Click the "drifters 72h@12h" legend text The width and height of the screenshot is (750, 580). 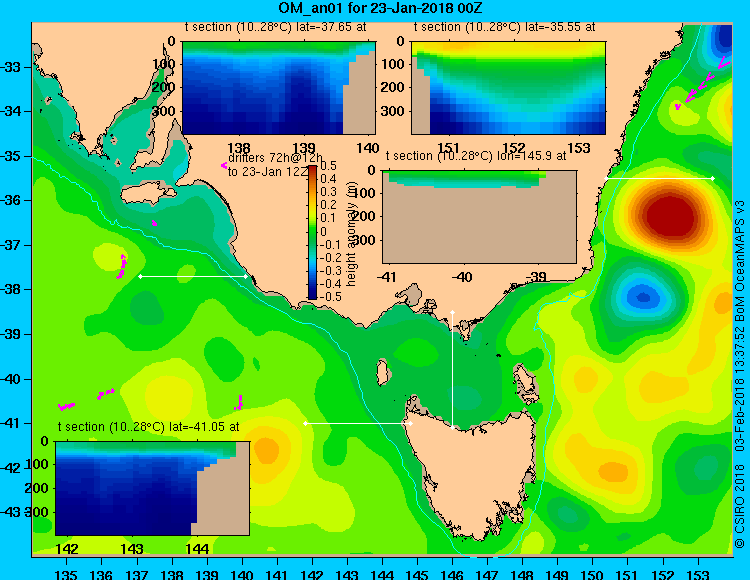pos(276,158)
